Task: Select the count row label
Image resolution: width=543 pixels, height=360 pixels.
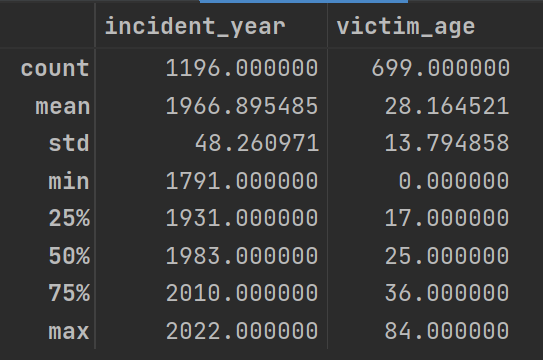Action: tap(55, 68)
